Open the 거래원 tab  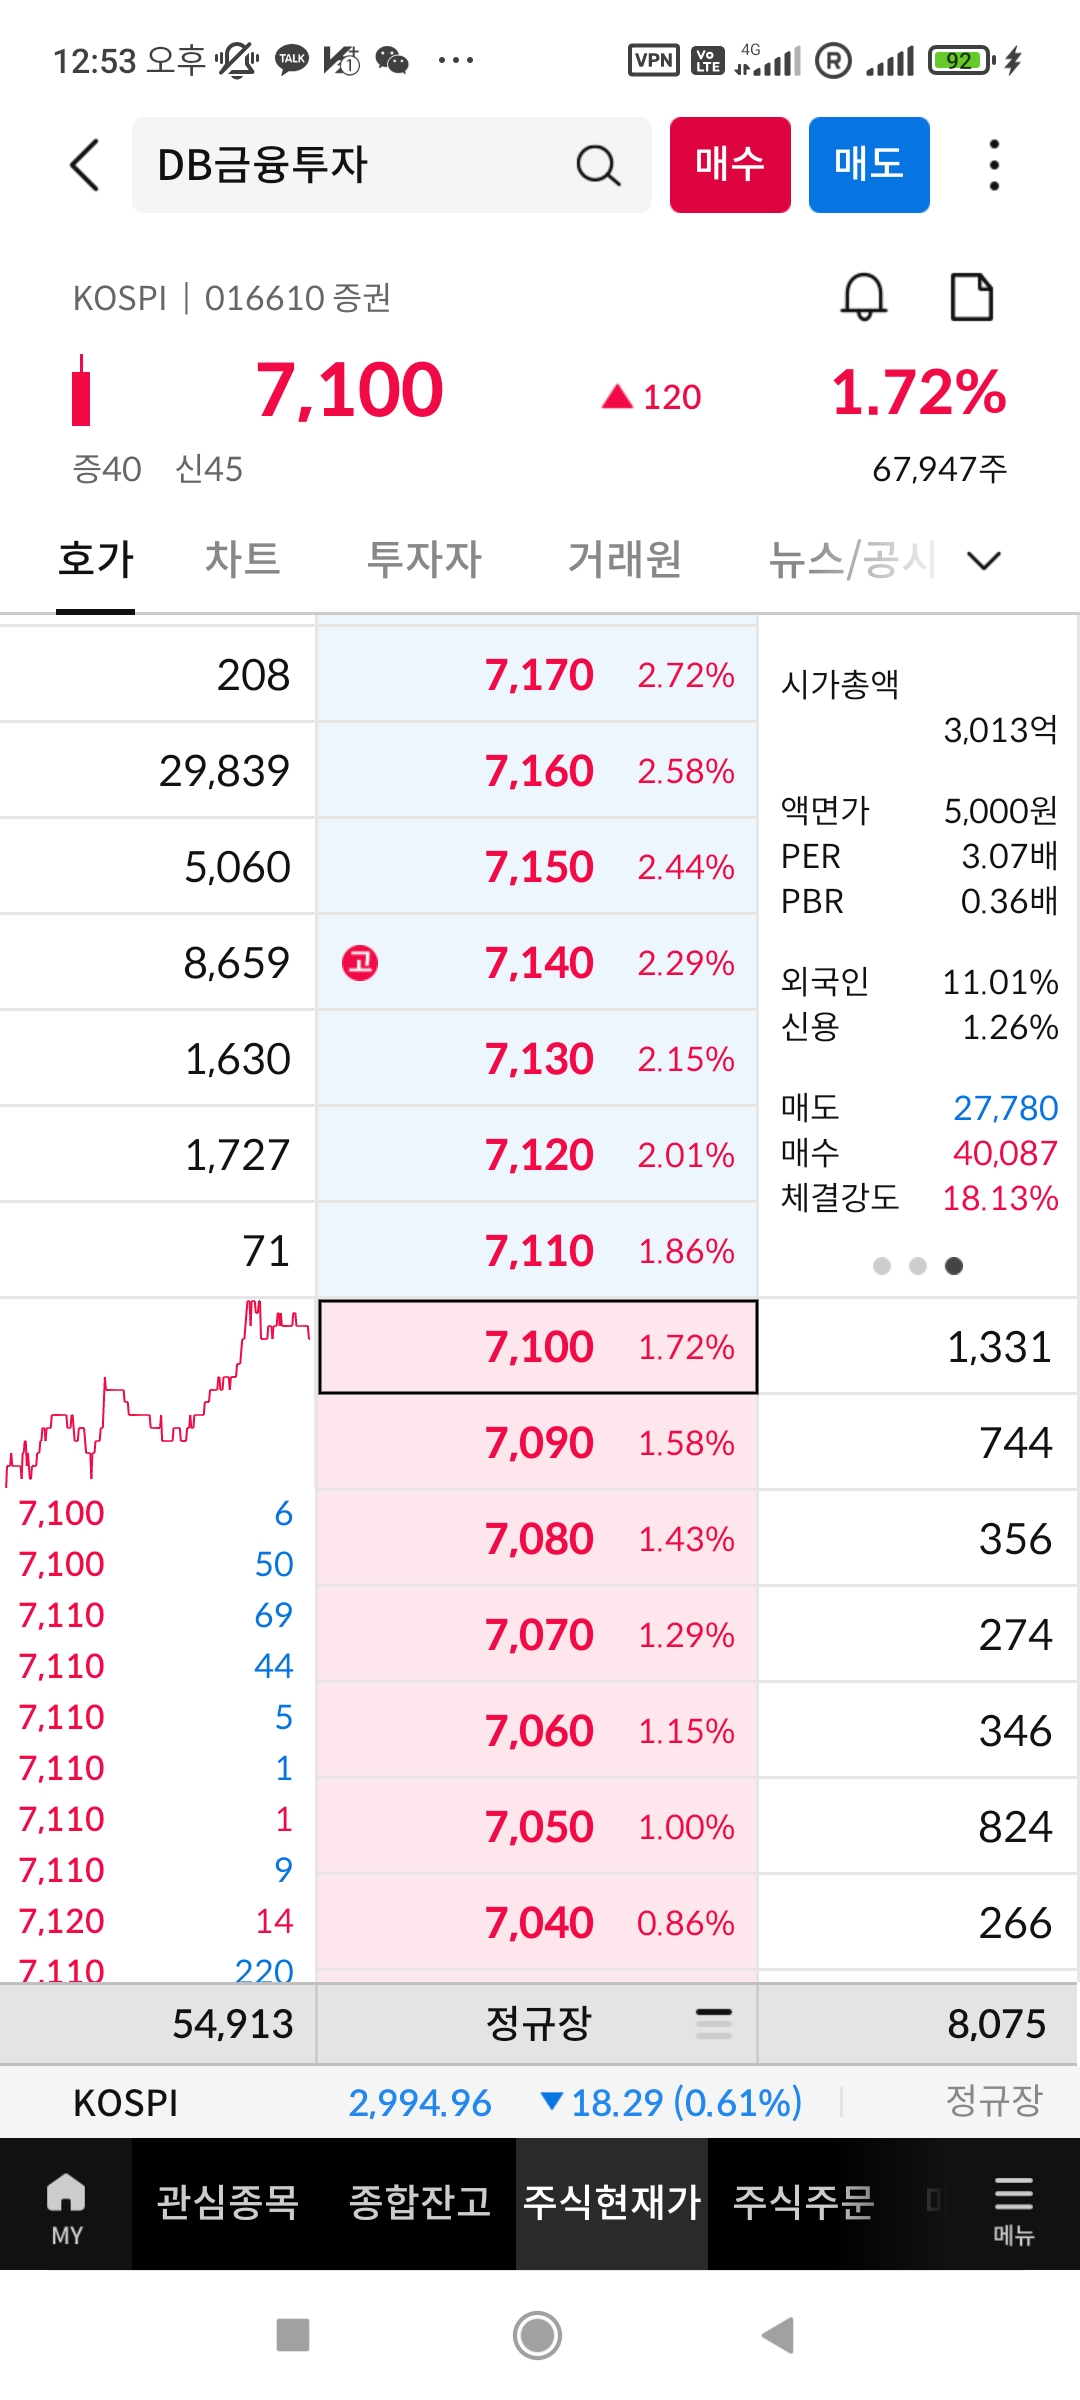[624, 559]
